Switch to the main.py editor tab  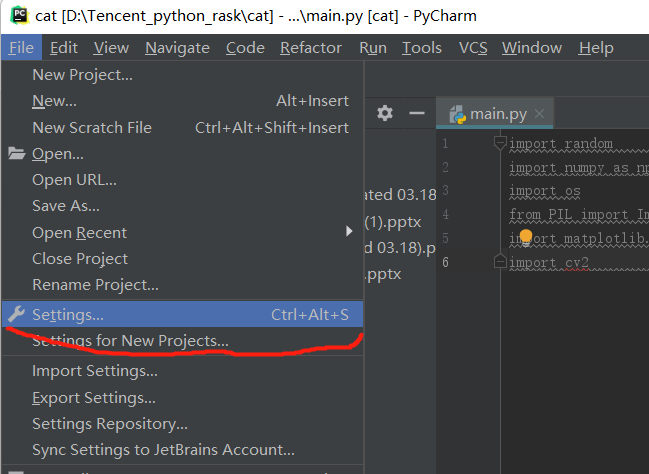495,113
